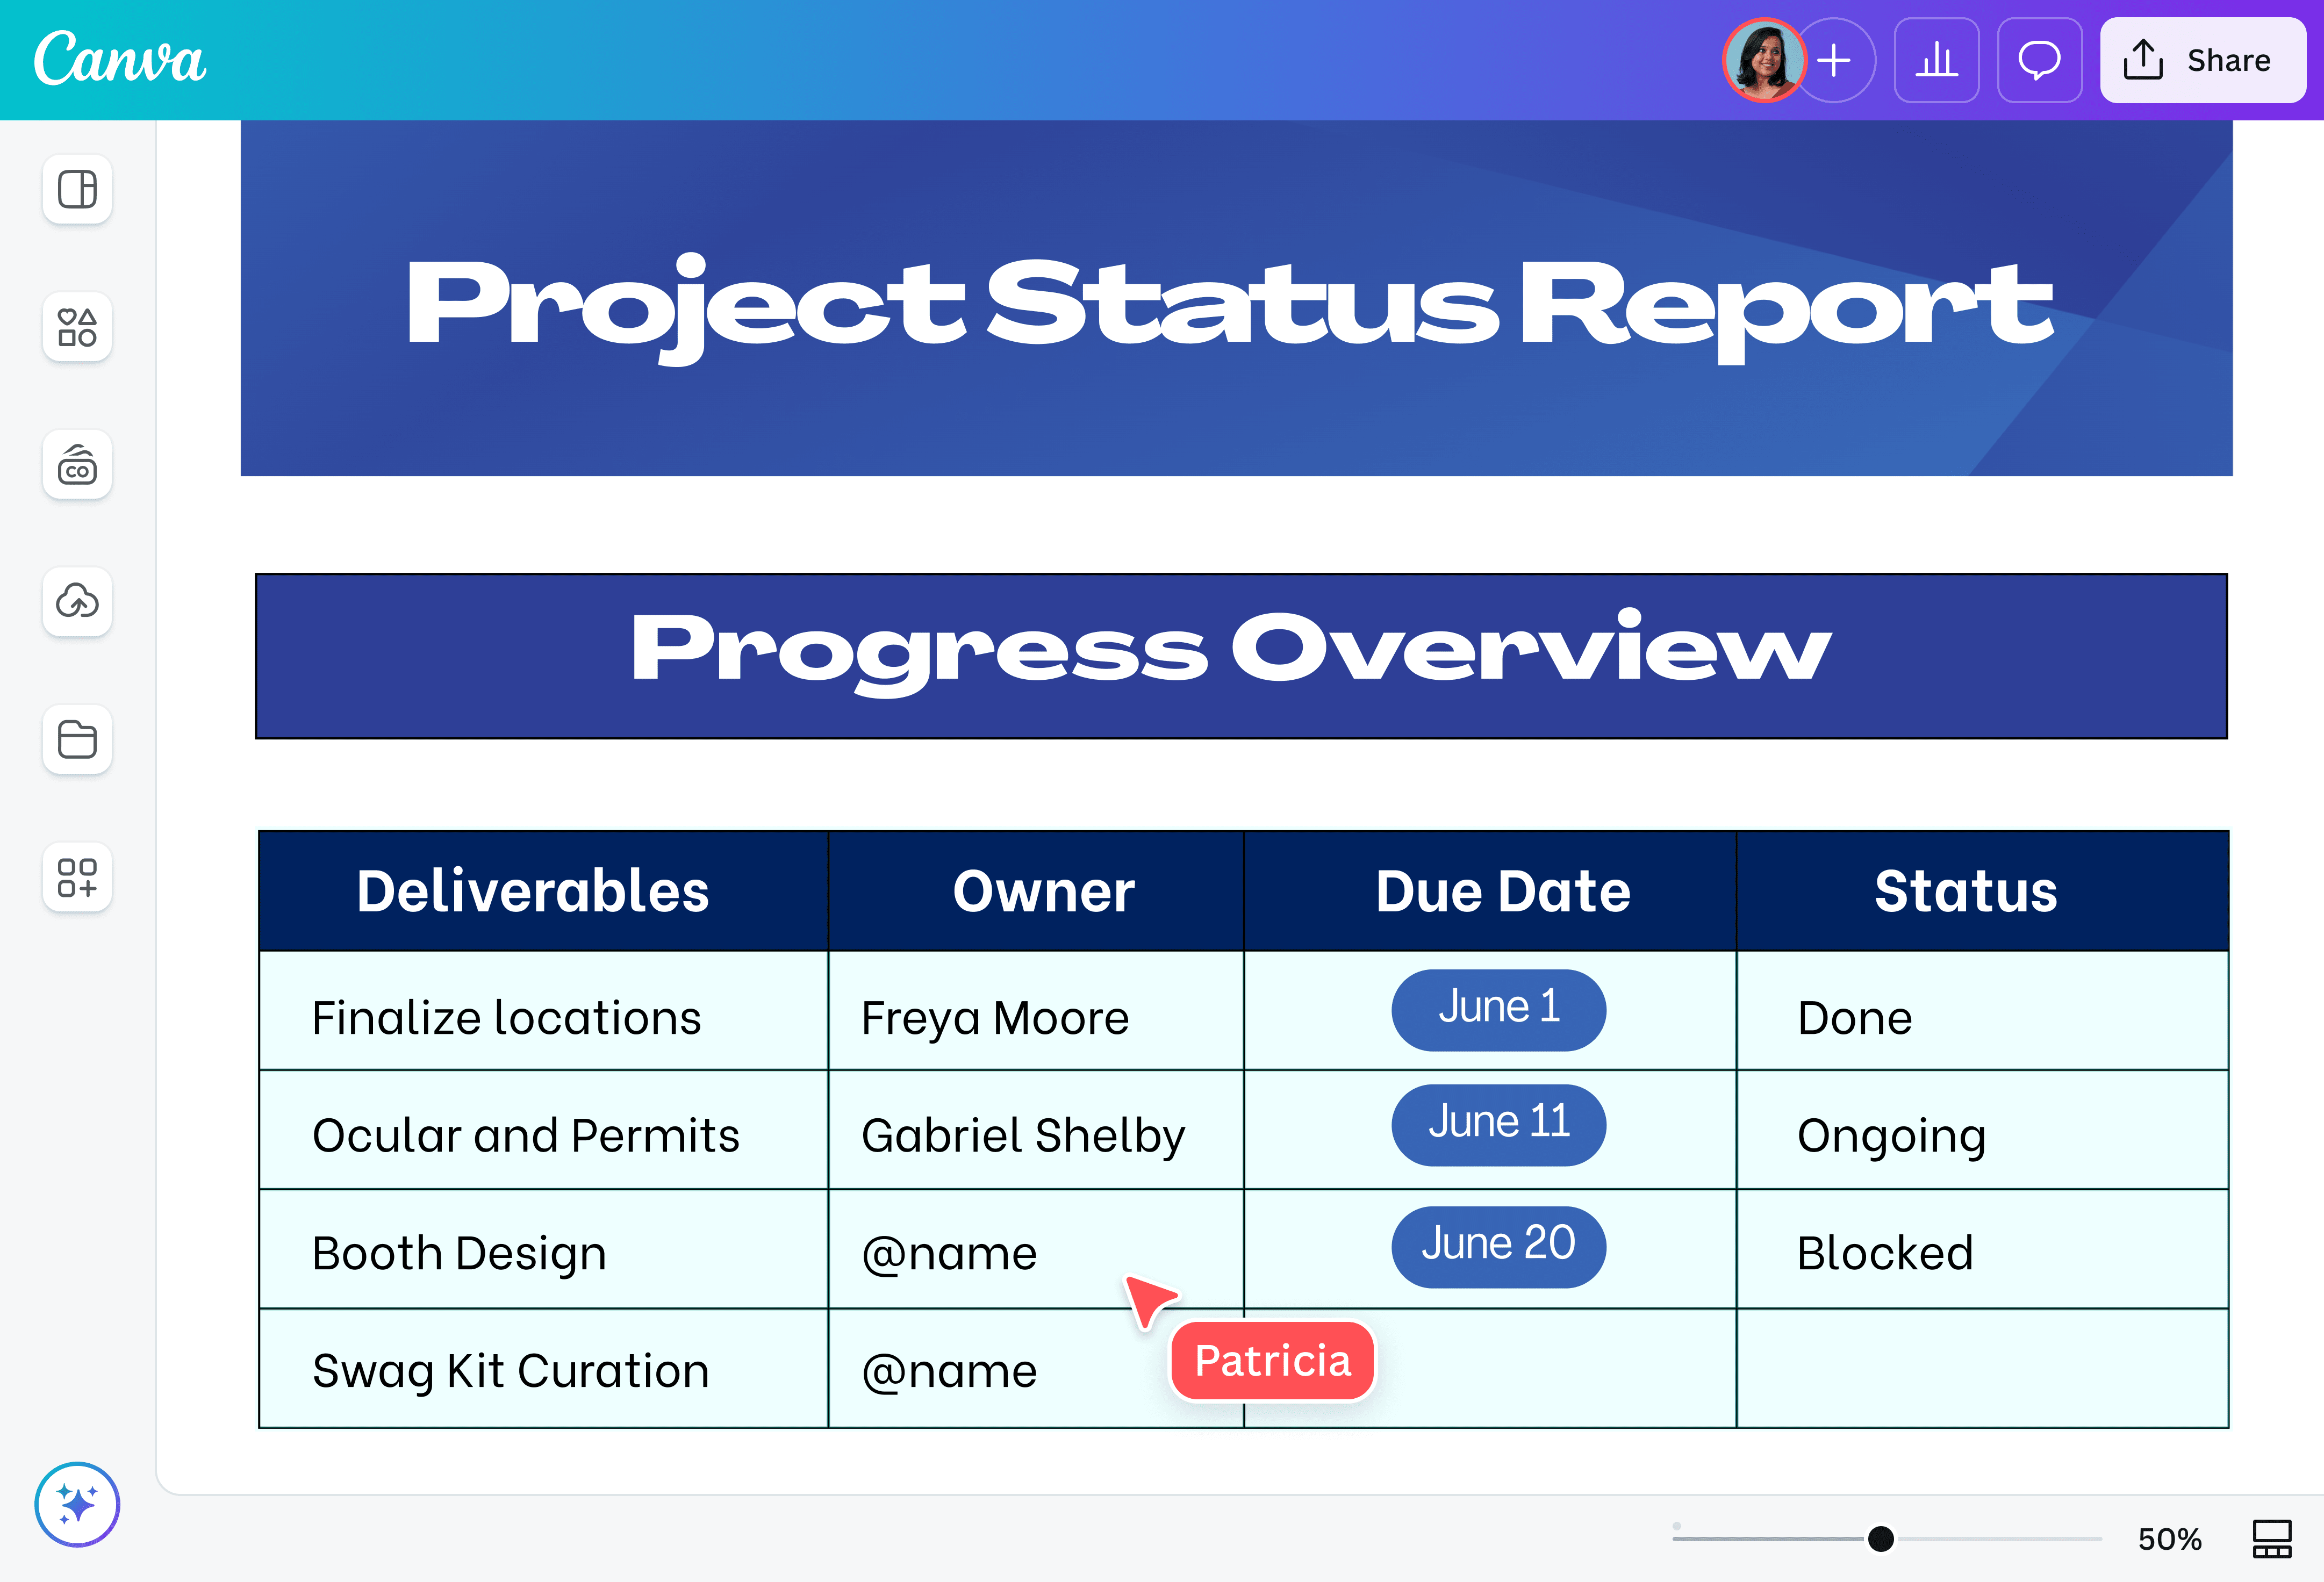Open the Projects folder panel
The image size is (2324, 1582).
(x=77, y=740)
